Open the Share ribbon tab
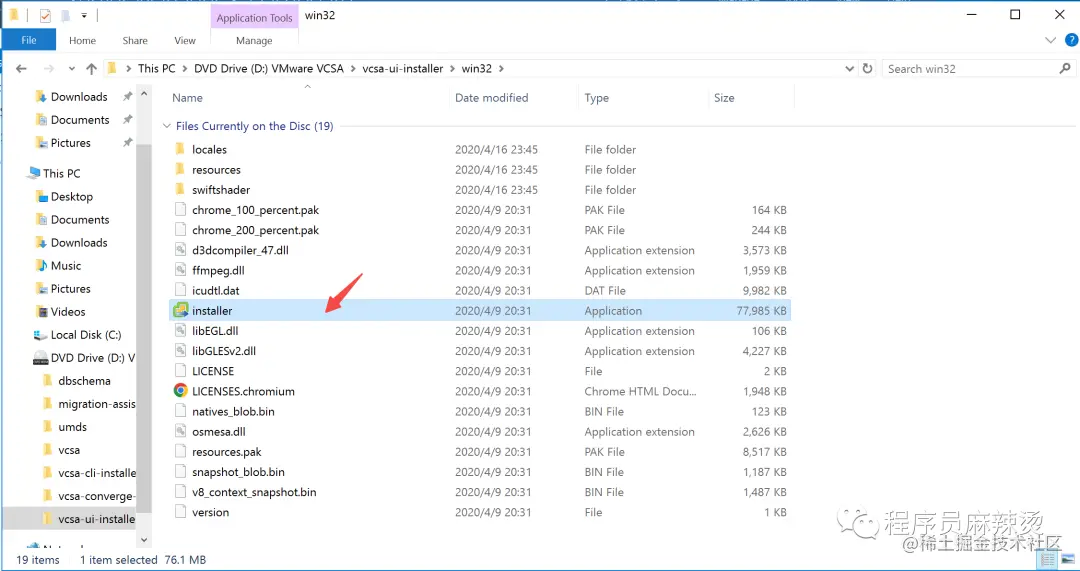This screenshot has height=571, width=1080. 135,41
